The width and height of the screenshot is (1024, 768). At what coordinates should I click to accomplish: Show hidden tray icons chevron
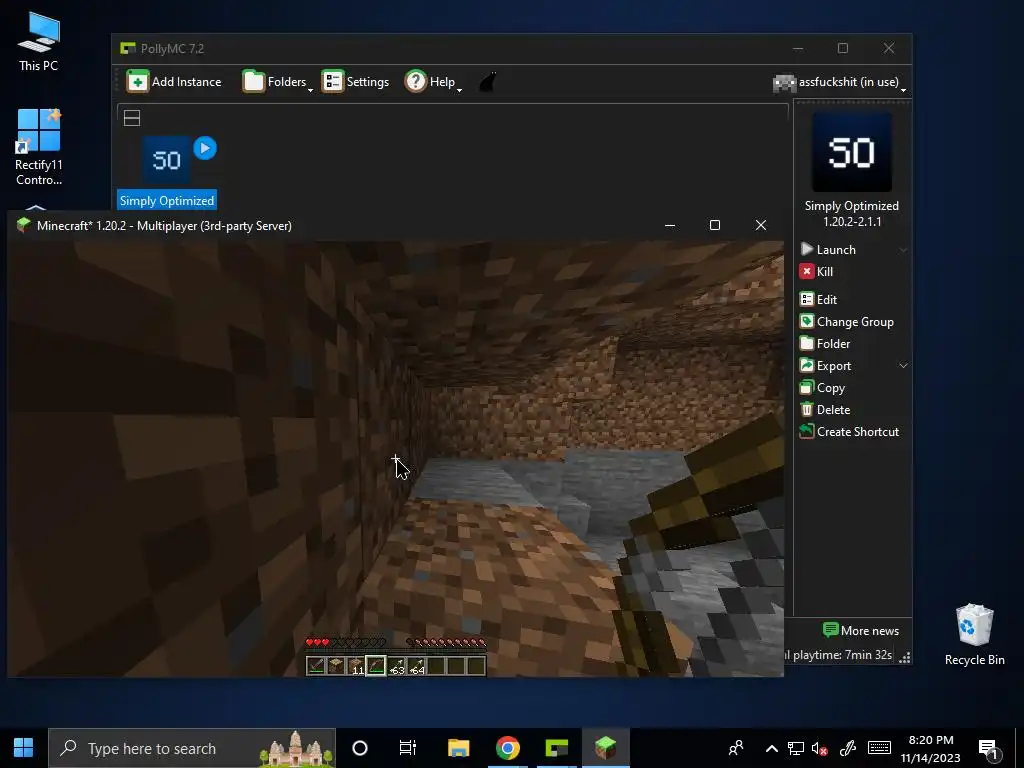[771, 748]
